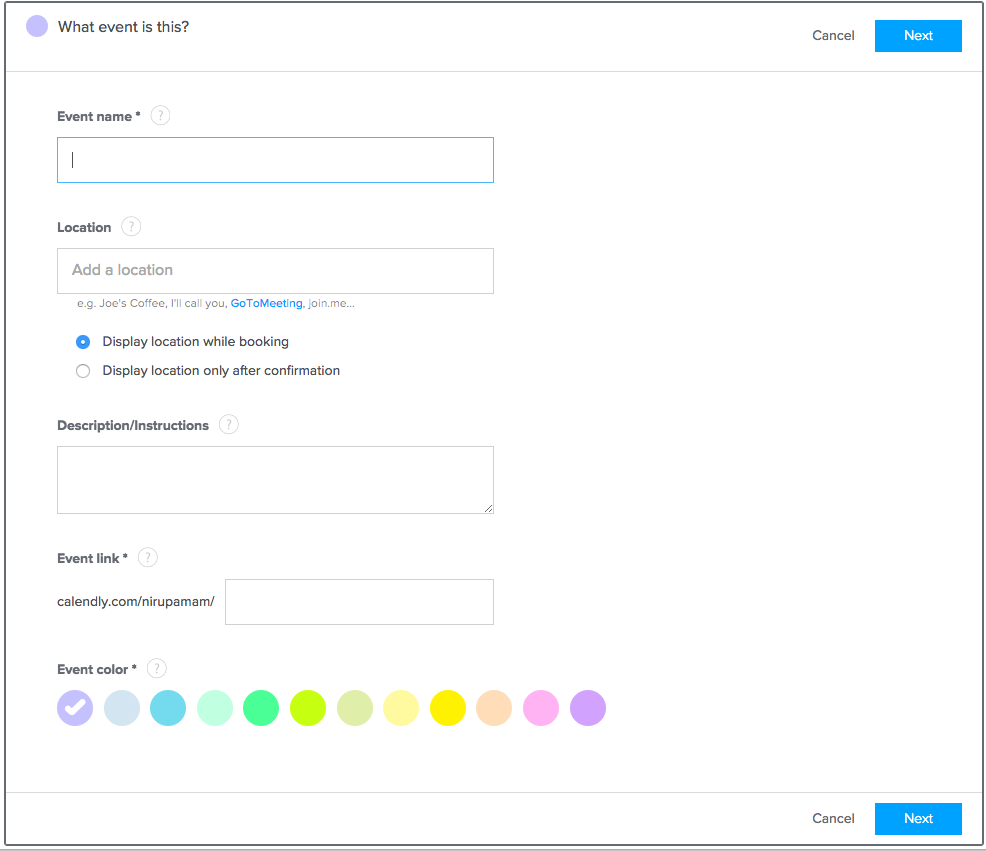The image size is (986, 851).
Task: Select the pink event color swatch
Action: coord(541,708)
